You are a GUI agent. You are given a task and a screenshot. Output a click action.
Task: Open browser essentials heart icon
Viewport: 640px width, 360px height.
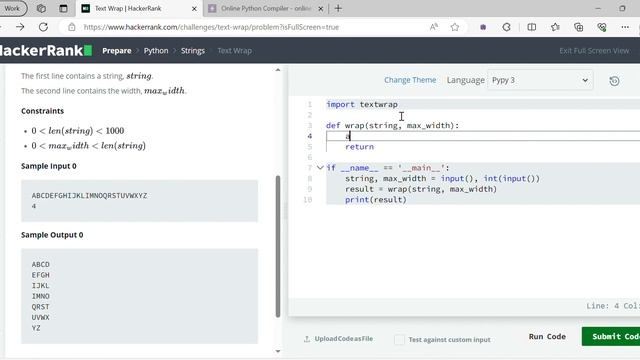[602, 27]
